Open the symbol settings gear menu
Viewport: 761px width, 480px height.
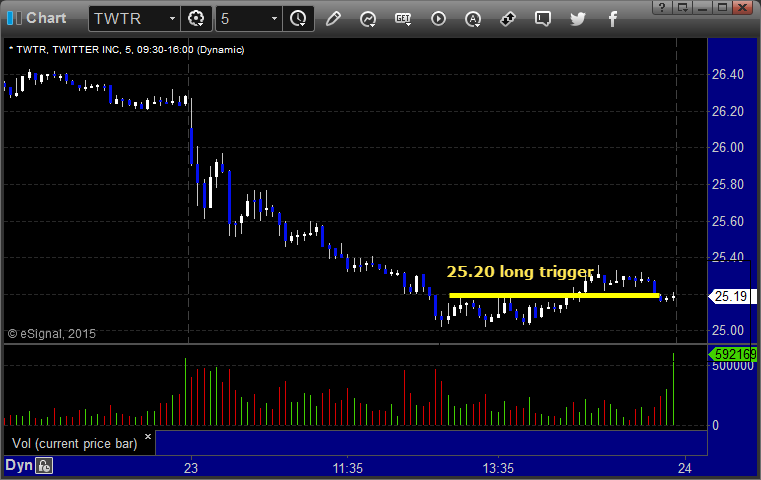click(x=196, y=19)
